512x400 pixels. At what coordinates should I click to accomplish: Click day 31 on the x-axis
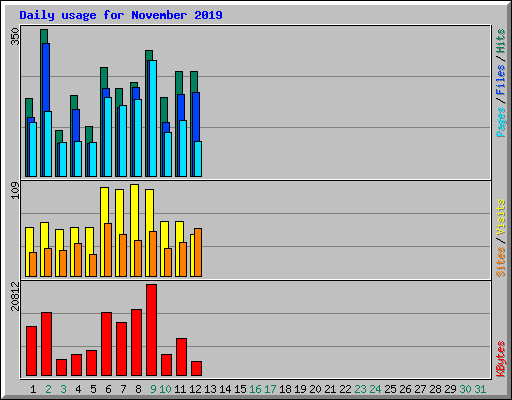[x=480, y=389]
